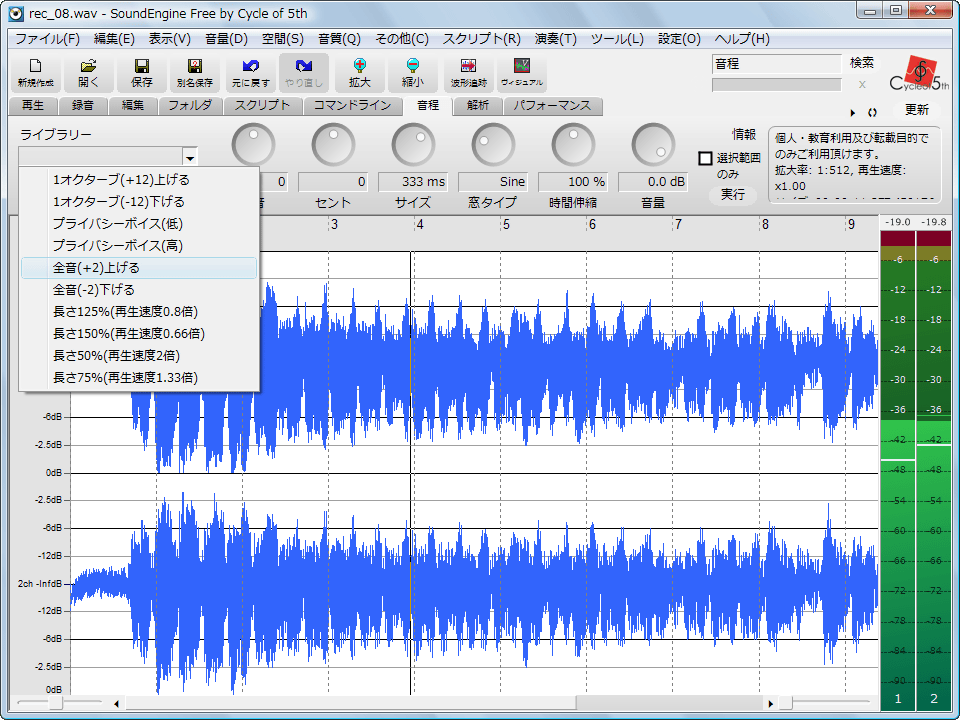The width and height of the screenshot is (960, 720).
Task: Select 1オクターブ(-12)下げる from the list
Action: pyautogui.click(x=138, y=202)
